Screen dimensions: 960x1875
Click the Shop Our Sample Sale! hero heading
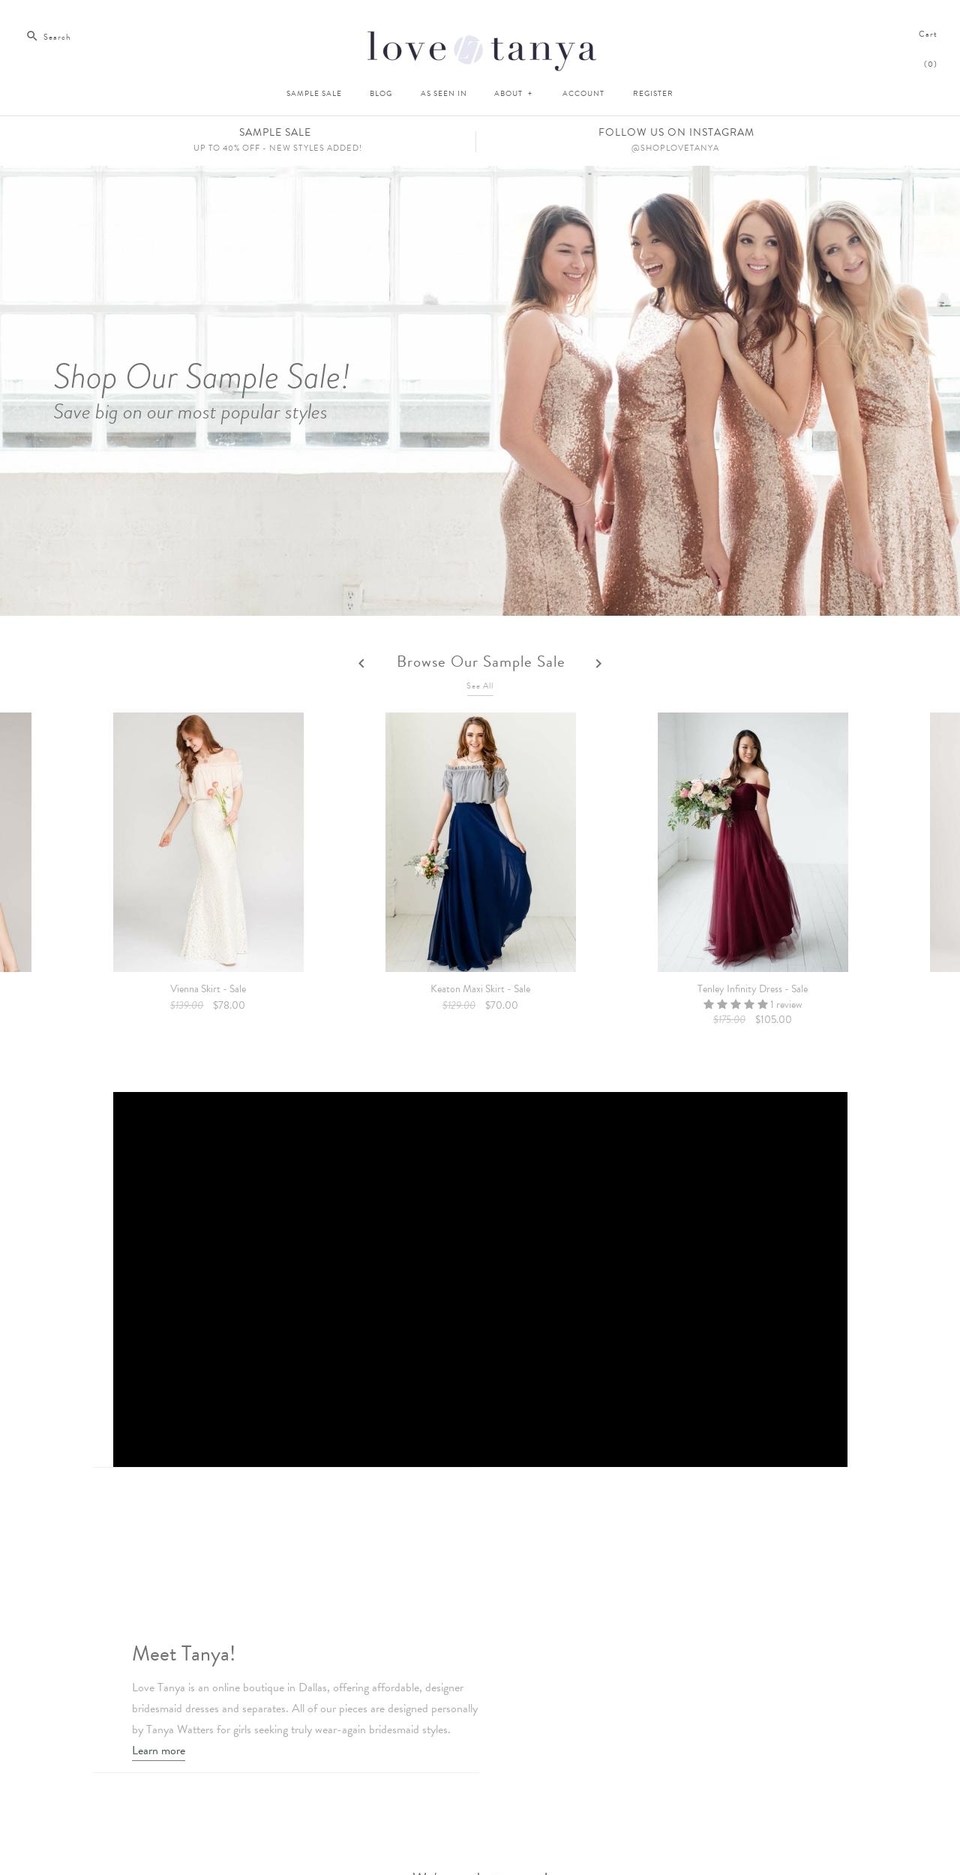[x=201, y=377]
